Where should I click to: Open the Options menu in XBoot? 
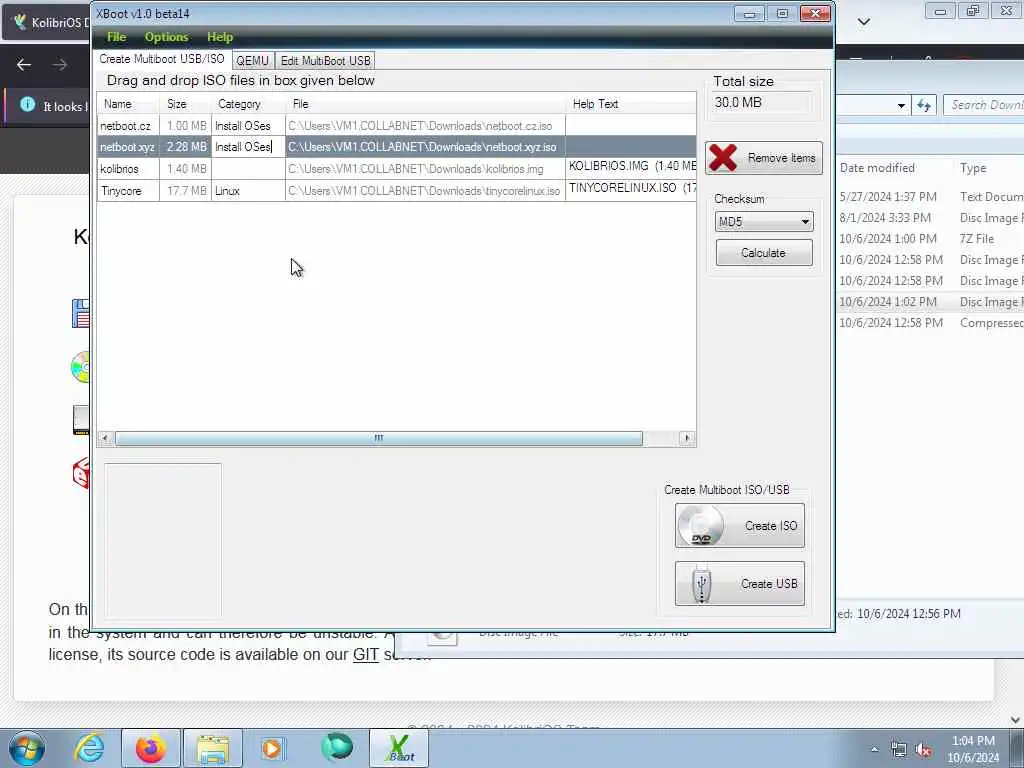click(167, 37)
